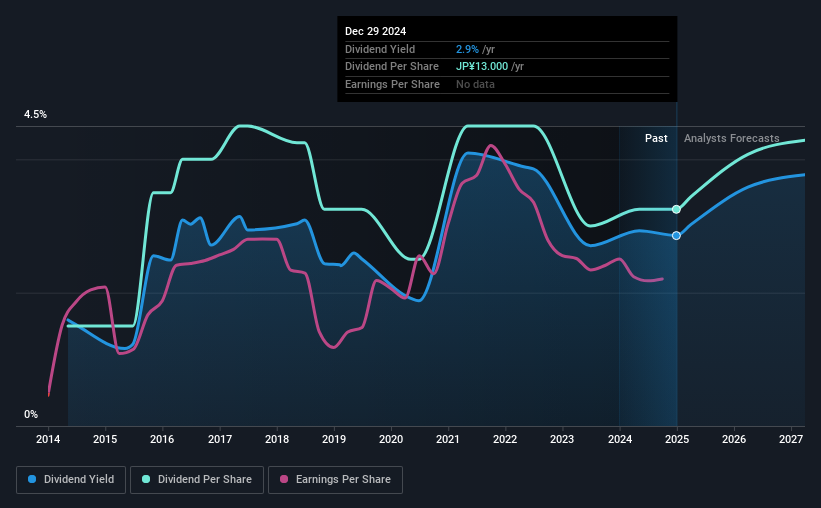The width and height of the screenshot is (821, 508).
Task: Click the tooltip date 'Dec 29 2024'
Action: point(375,31)
